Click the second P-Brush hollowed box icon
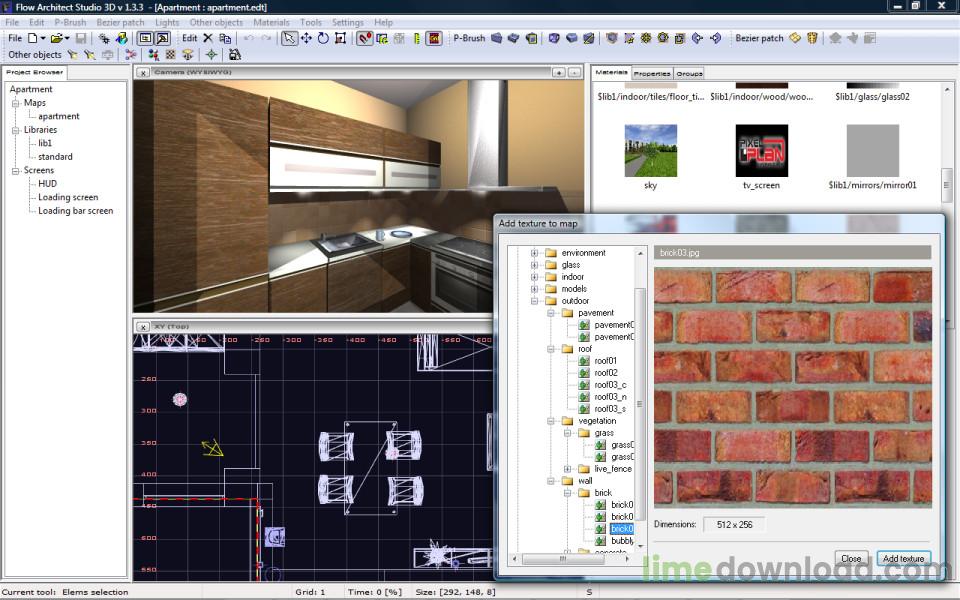This screenshot has width=960, height=600. (514, 38)
